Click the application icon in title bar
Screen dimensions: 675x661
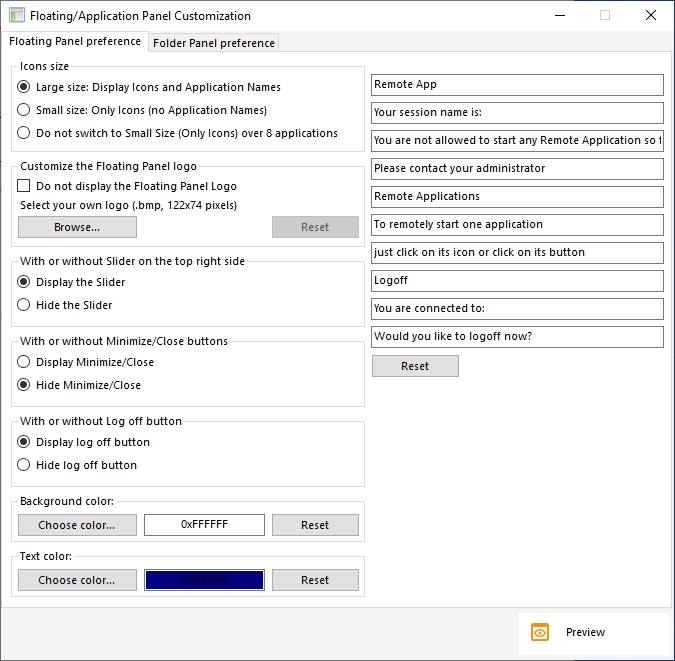17,16
